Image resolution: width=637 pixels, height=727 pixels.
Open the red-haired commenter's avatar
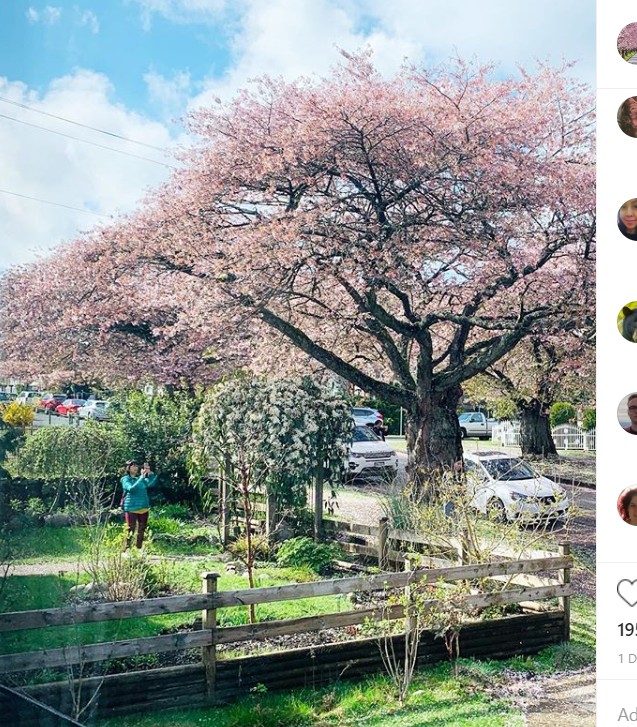point(627,505)
